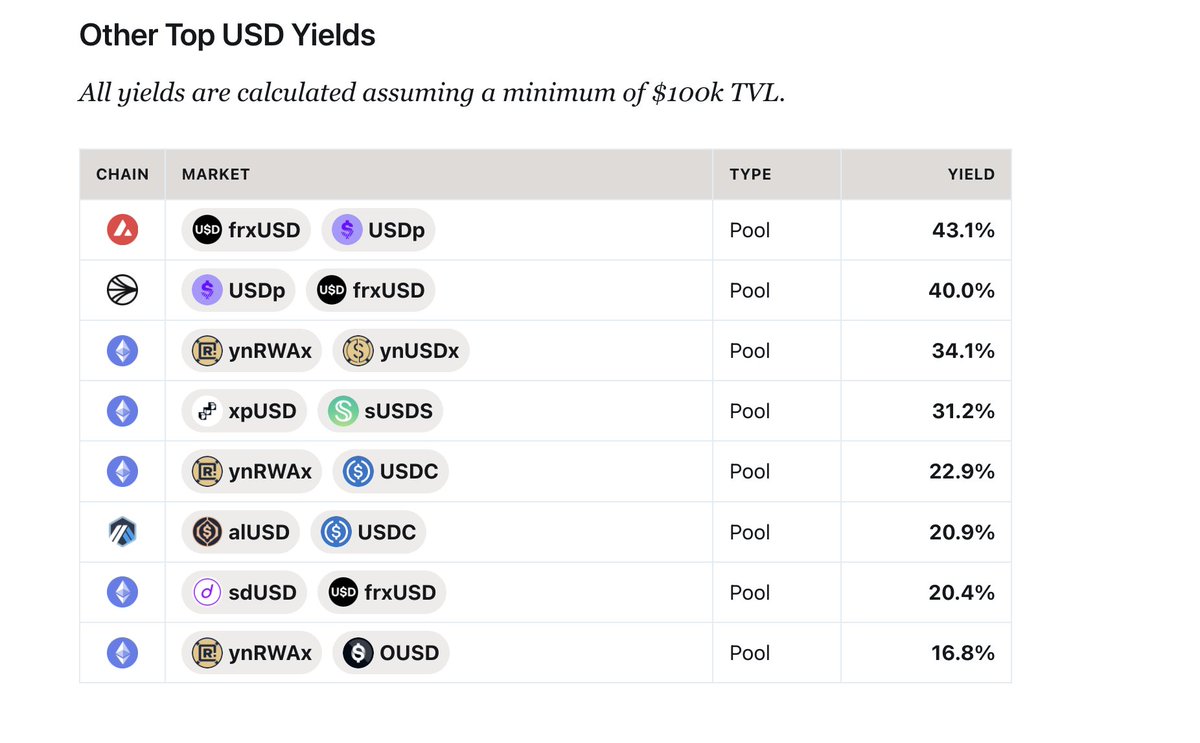Click the ynUSDx token icon
The height and width of the screenshot is (743, 1200).
(358, 351)
